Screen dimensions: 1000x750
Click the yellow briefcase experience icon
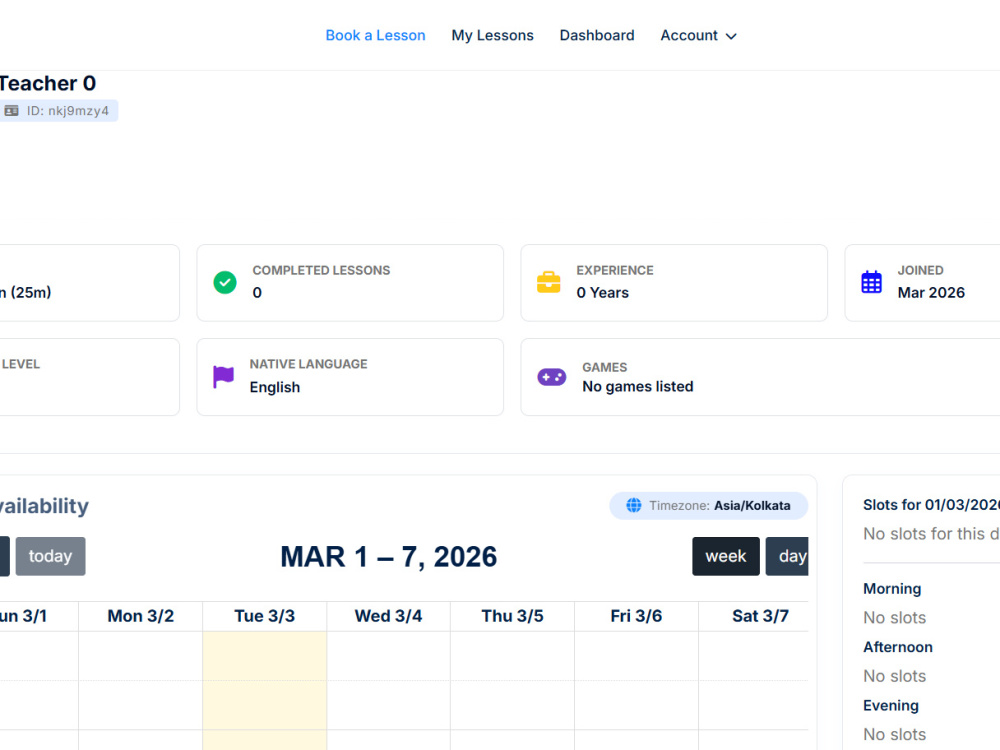click(548, 282)
